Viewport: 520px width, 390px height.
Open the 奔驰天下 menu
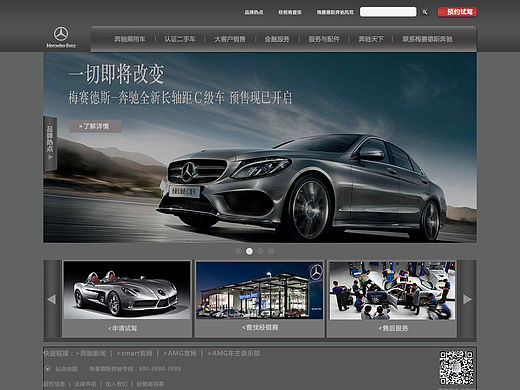[x=371, y=39]
